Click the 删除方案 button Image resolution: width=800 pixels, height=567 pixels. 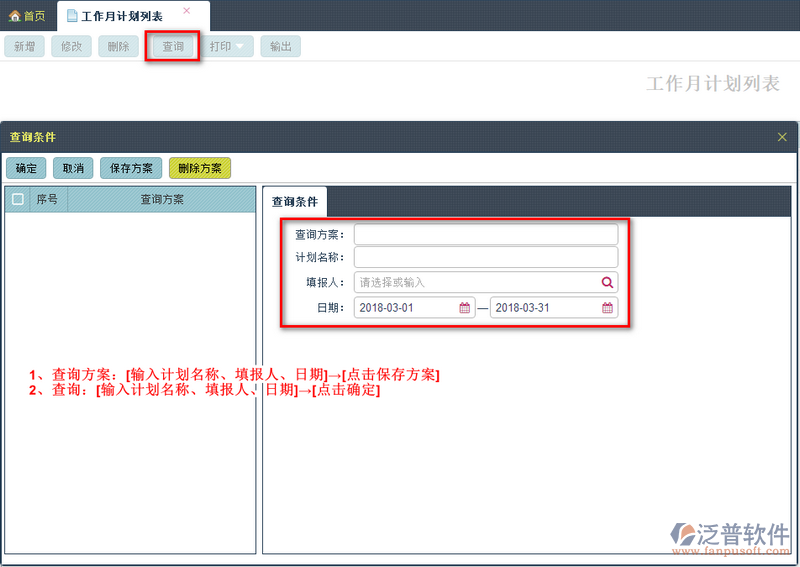pos(200,168)
